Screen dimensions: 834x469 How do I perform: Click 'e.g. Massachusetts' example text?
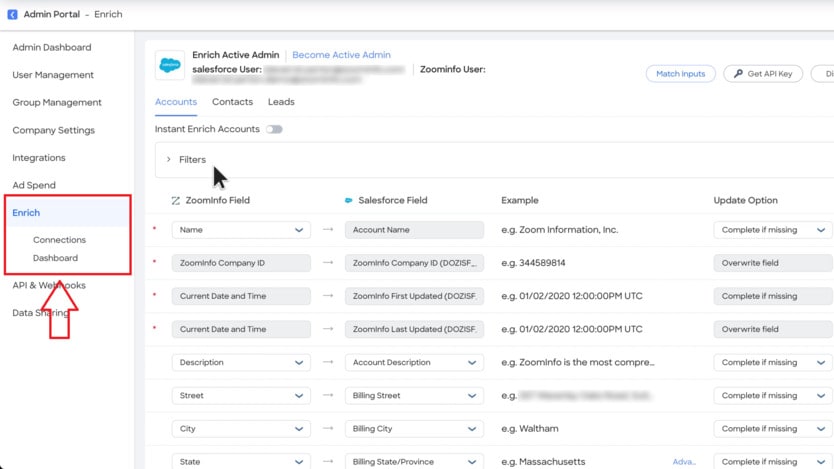click(x=543, y=462)
